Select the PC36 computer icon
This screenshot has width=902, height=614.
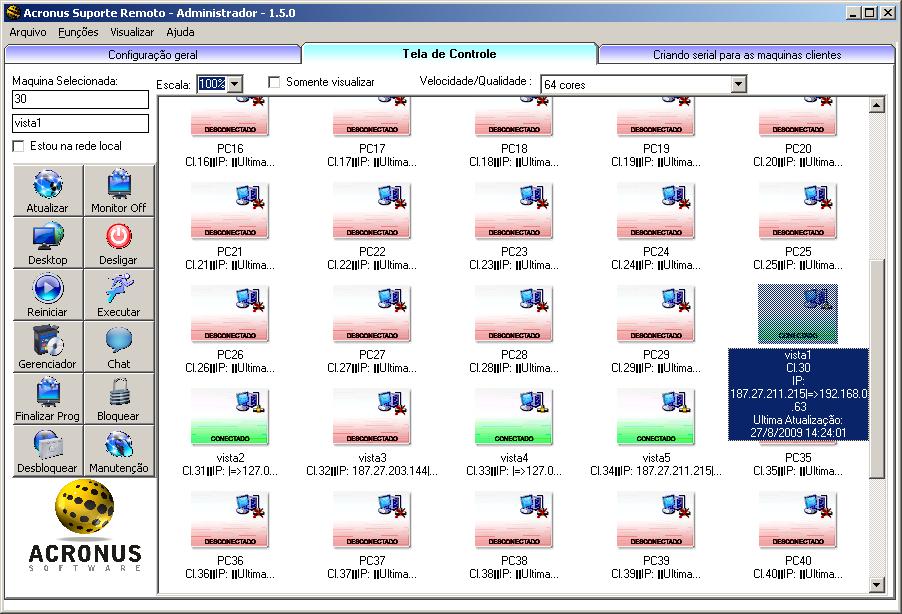coord(230,520)
